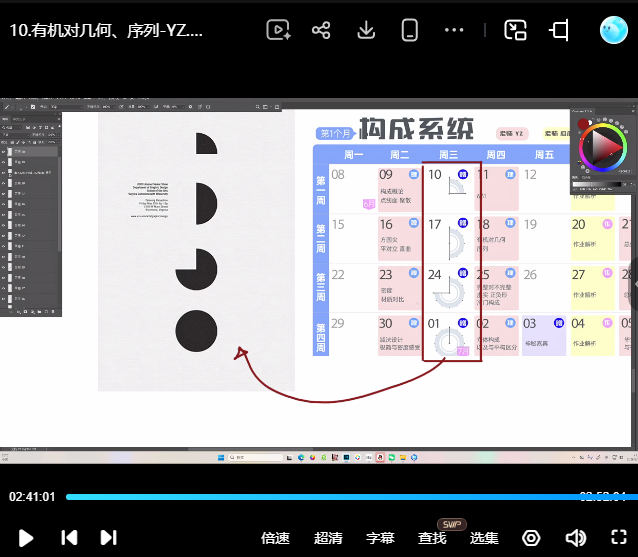Select the brush tool icon in Photoshop options bar
The height and width of the screenshot is (557, 638).
[7, 107]
